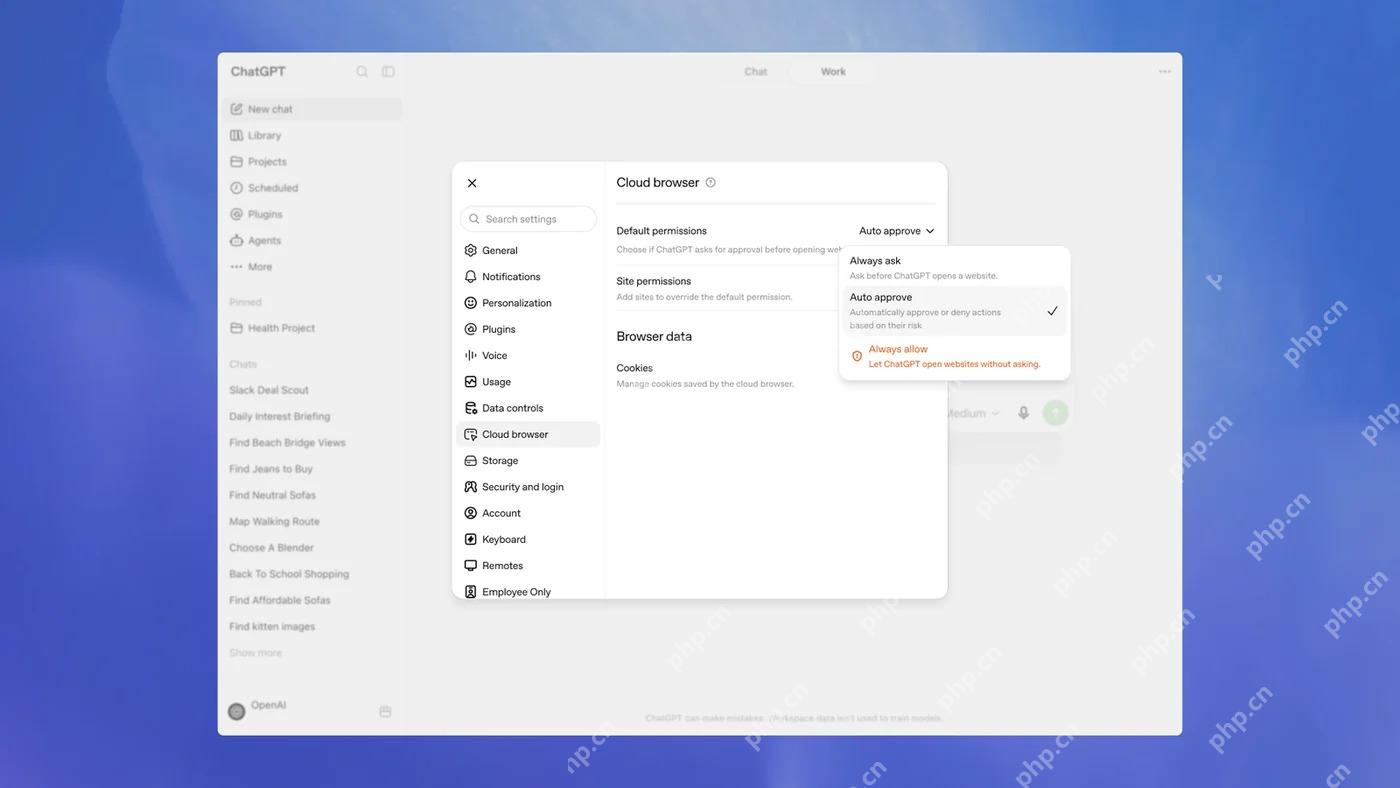Select Cloud browser in the settings list

528,435
